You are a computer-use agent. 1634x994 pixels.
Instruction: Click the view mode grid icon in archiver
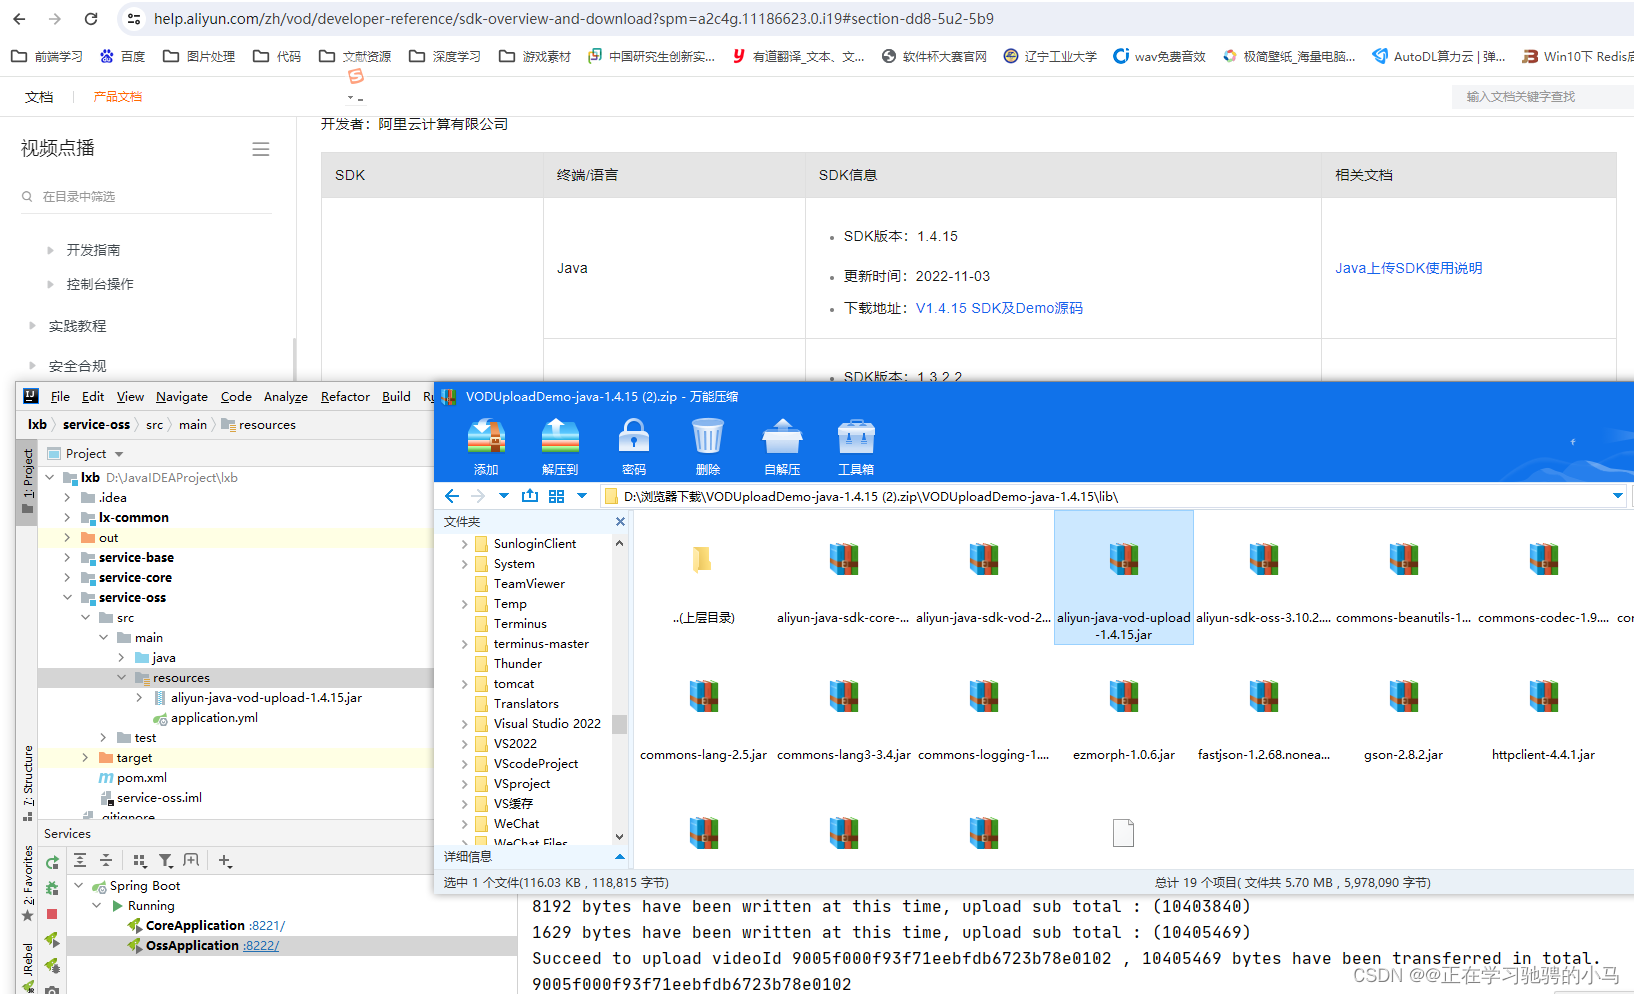557,496
